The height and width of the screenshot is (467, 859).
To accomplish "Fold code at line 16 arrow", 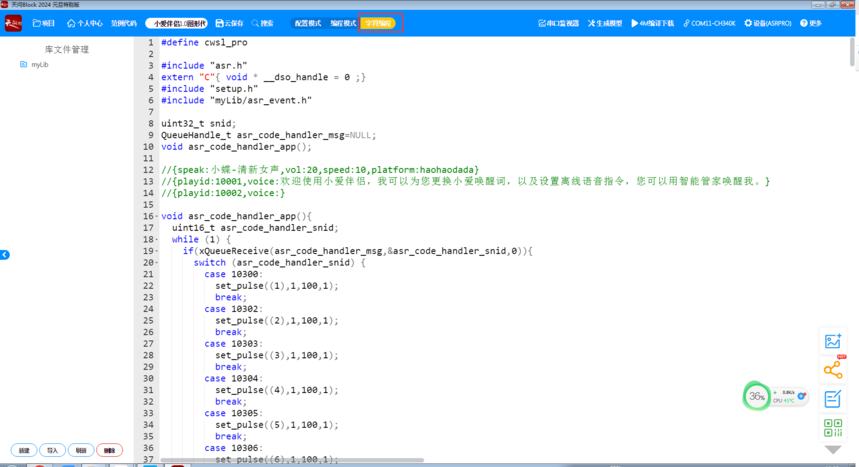I will coord(157,217).
